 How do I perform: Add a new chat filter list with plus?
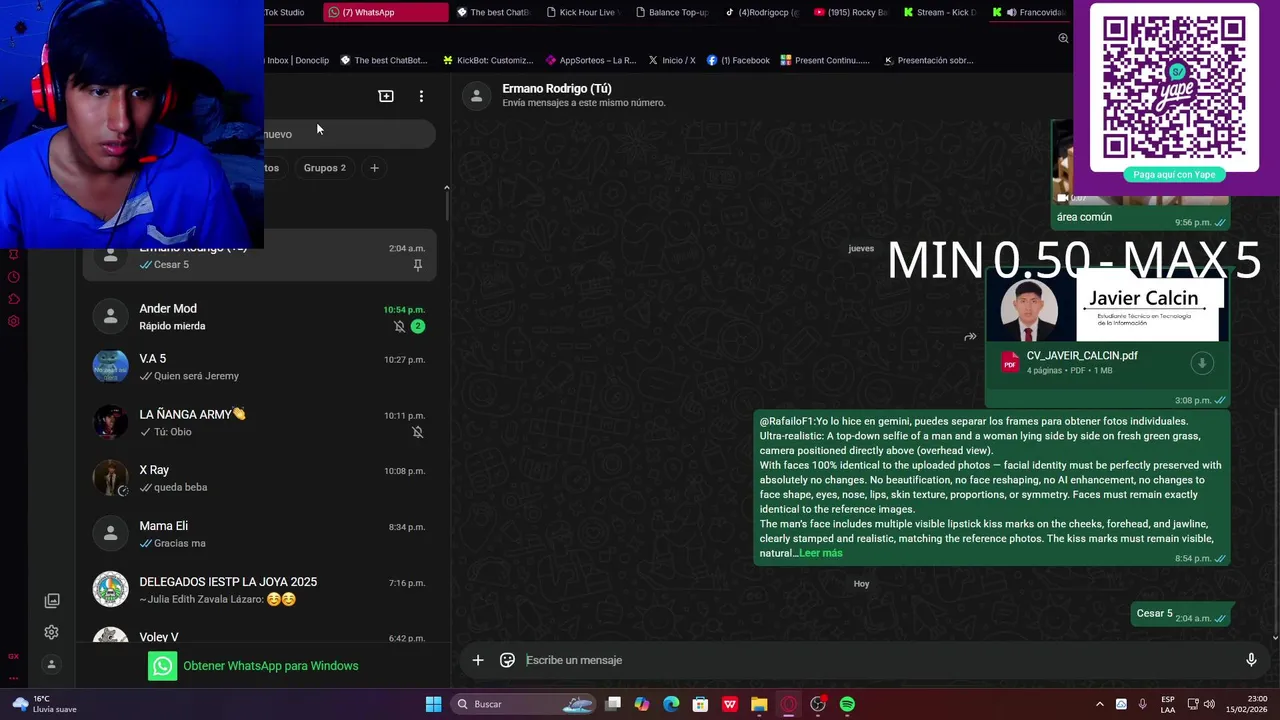(x=374, y=168)
